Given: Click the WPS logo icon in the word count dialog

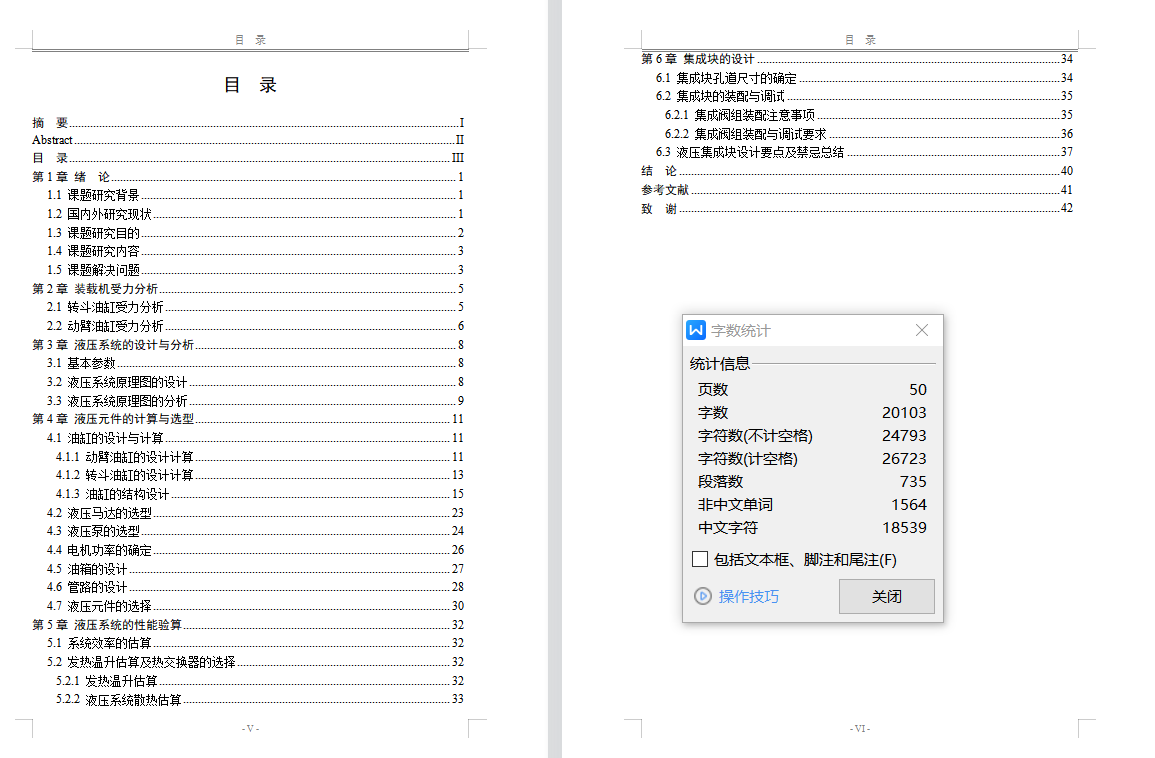Looking at the screenshot, I should pyautogui.click(x=696, y=330).
